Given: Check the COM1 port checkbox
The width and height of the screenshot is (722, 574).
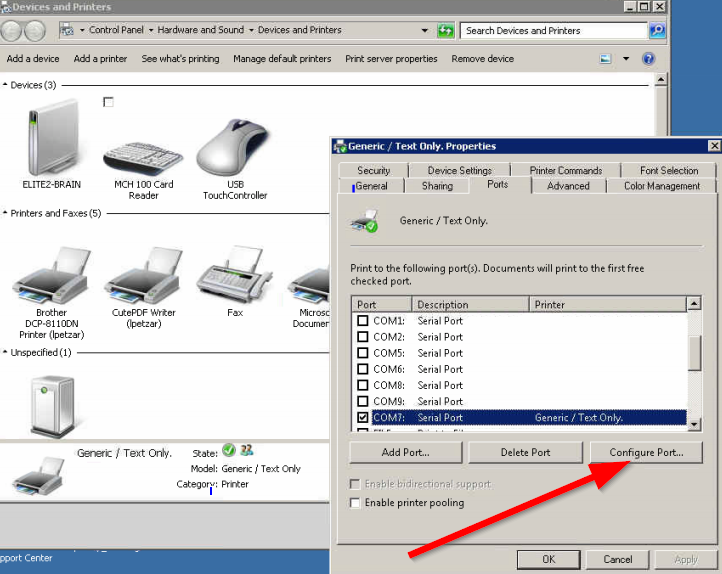Looking at the screenshot, I should (363, 320).
